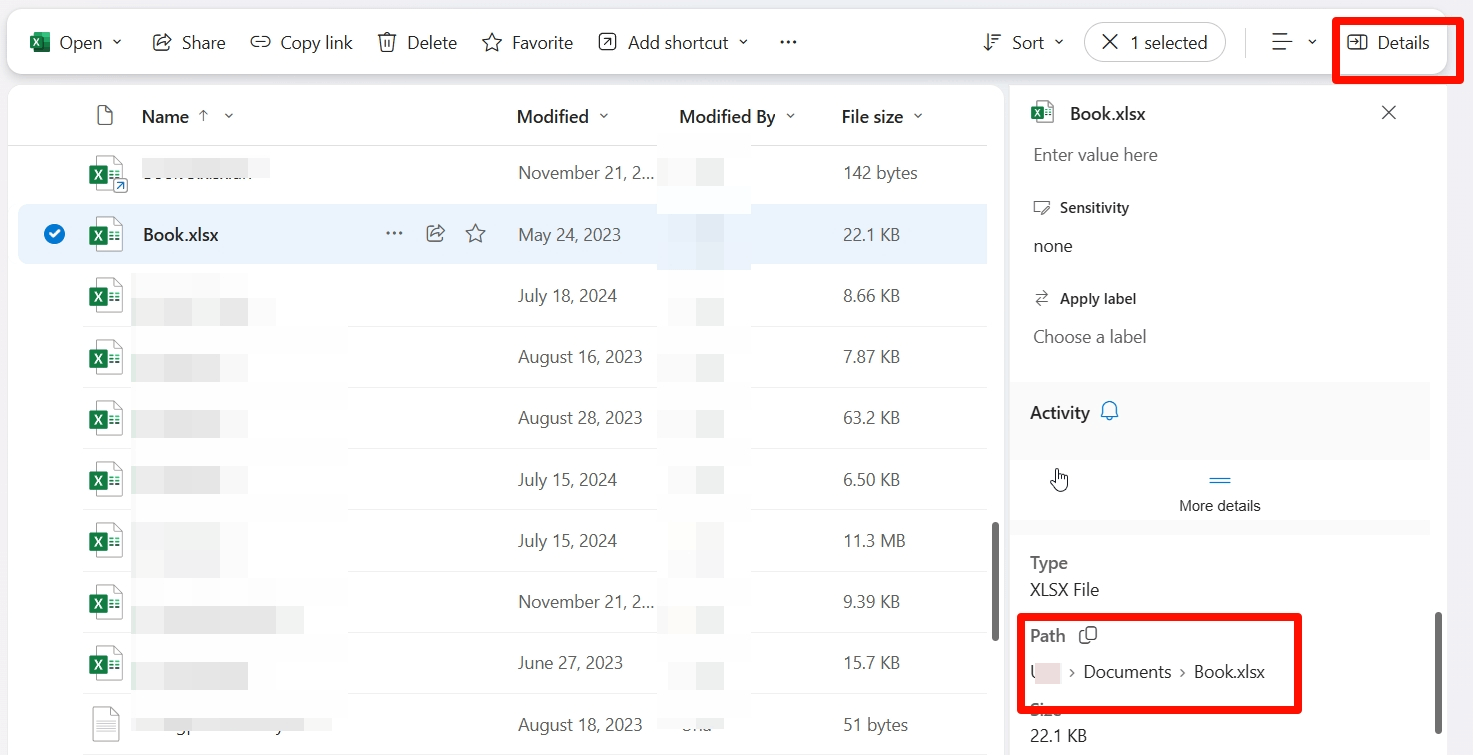
Task: Click the Excel icon in the 8.66 KB row
Action: (x=106, y=296)
